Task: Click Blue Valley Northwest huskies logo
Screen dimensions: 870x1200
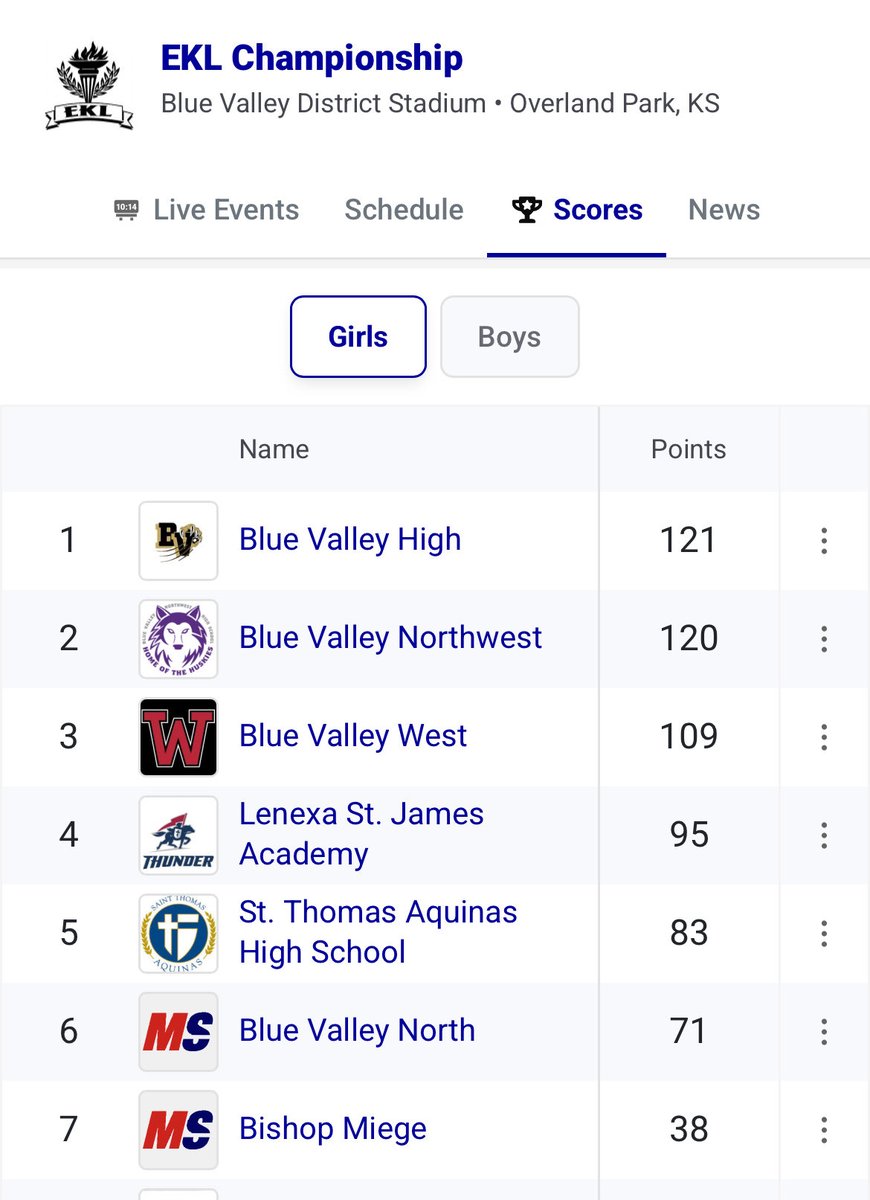Action: tap(178, 638)
